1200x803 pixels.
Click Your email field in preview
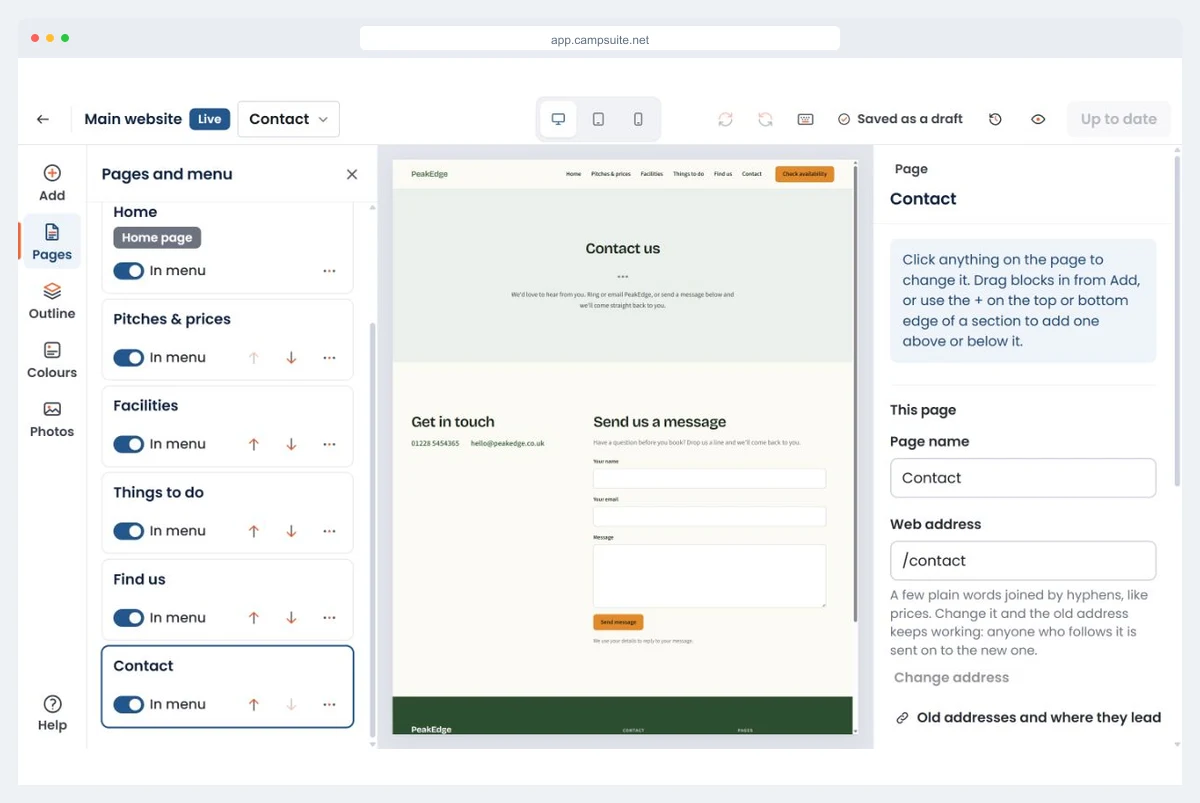709,516
